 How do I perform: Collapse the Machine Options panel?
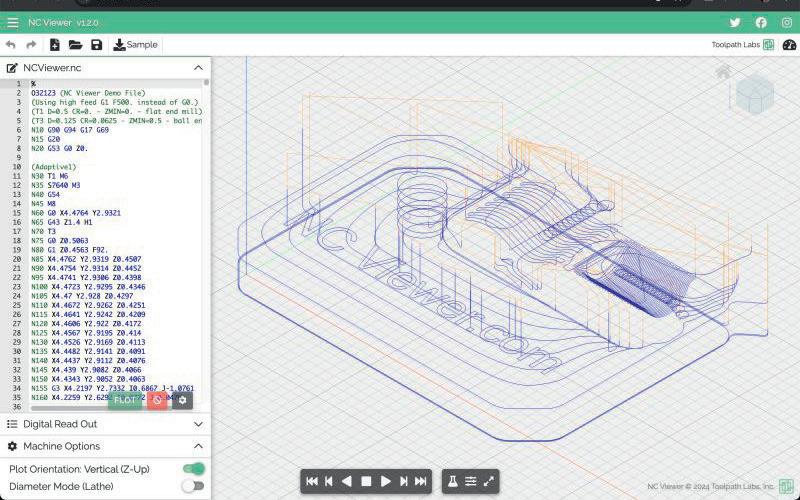click(x=198, y=446)
